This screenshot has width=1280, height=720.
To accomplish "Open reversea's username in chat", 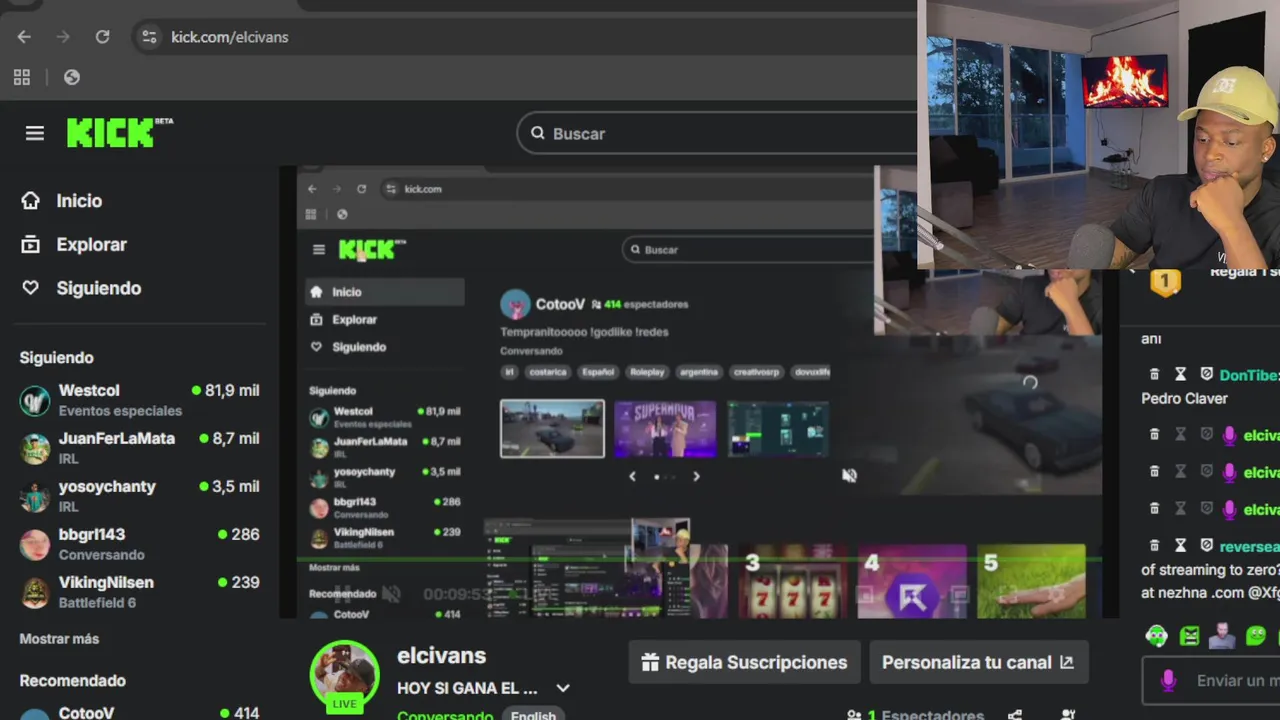I will (1249, 547).
